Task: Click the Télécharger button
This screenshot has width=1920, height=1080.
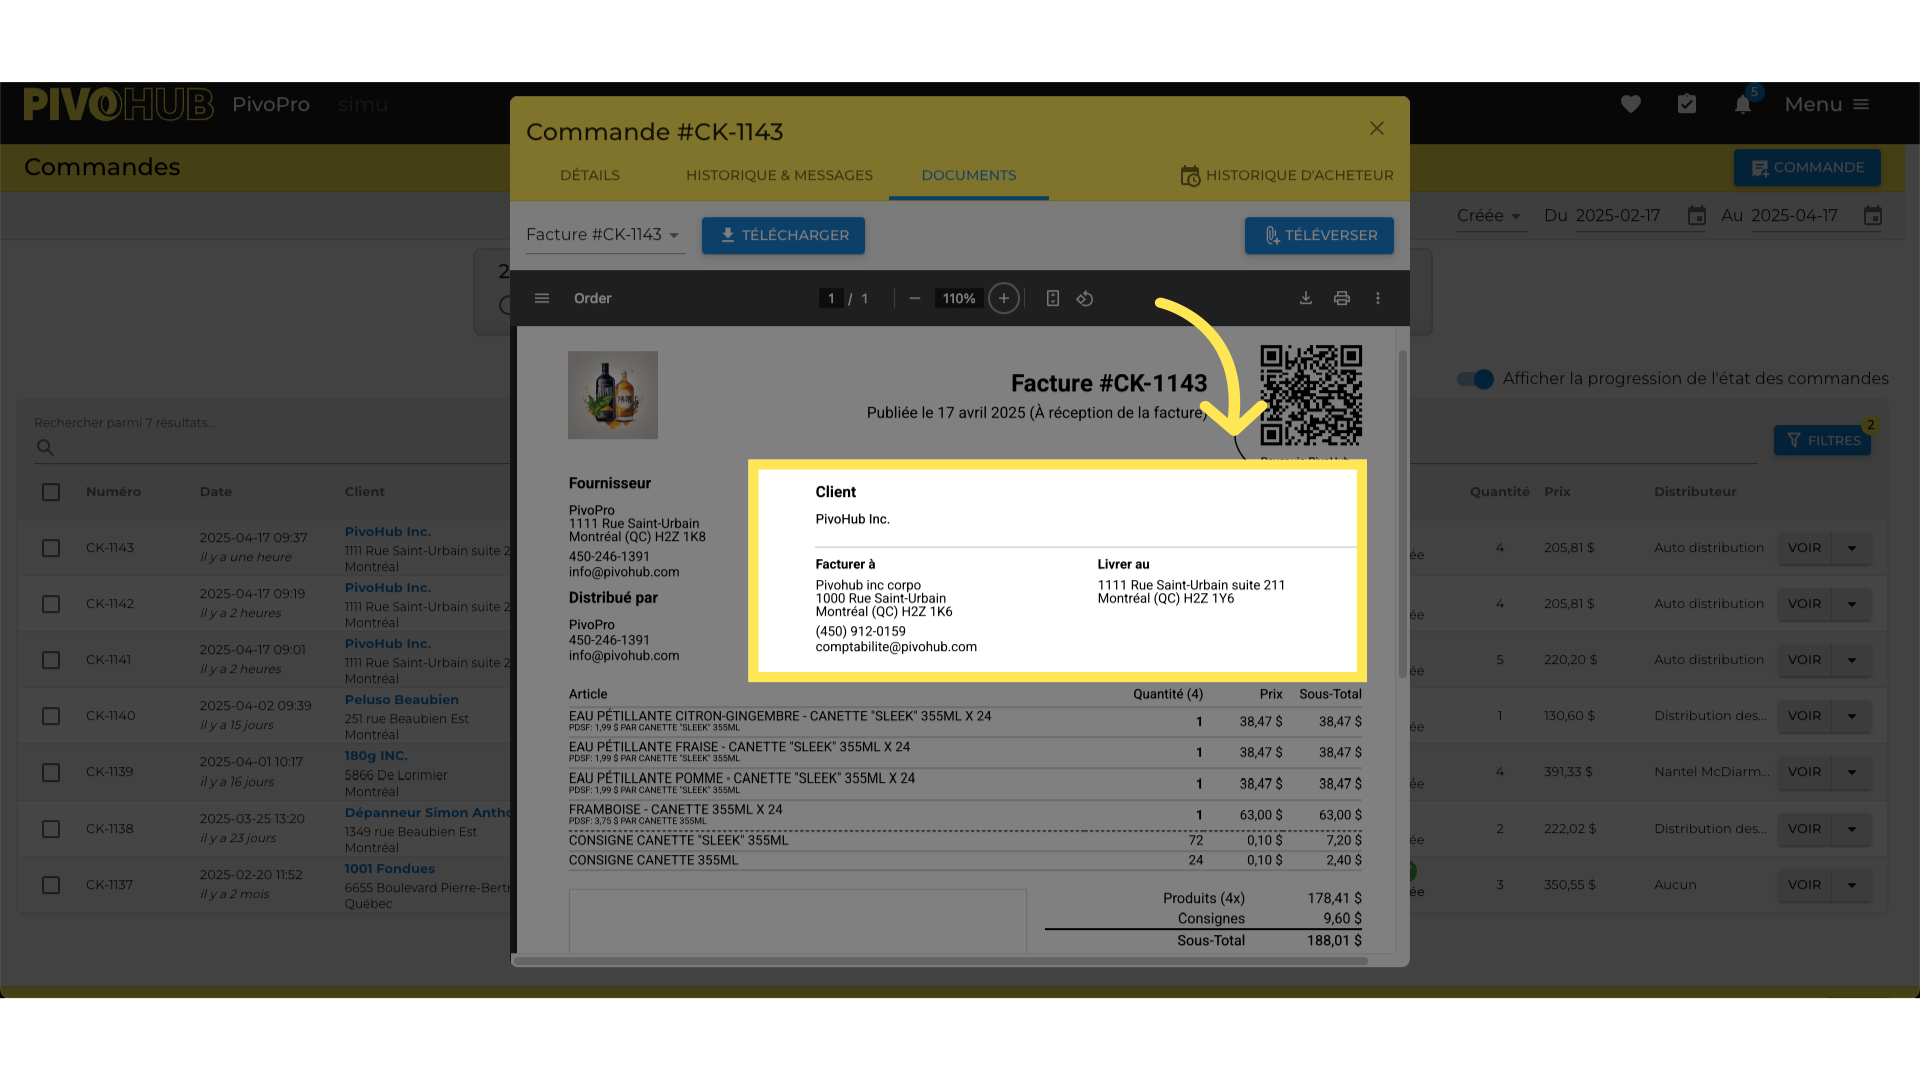Action: tap(783, 235)
